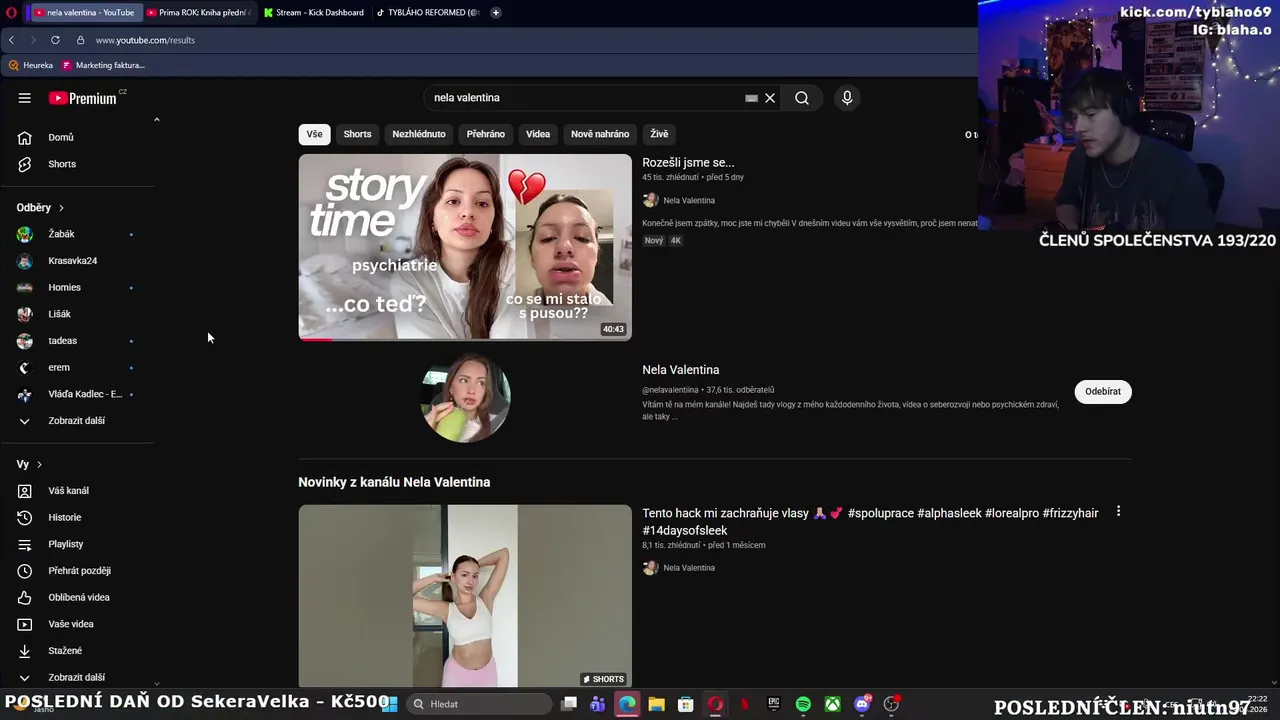
Task: Open the Nela Valentina channel avatar
Action: click(x=465, y=398)
